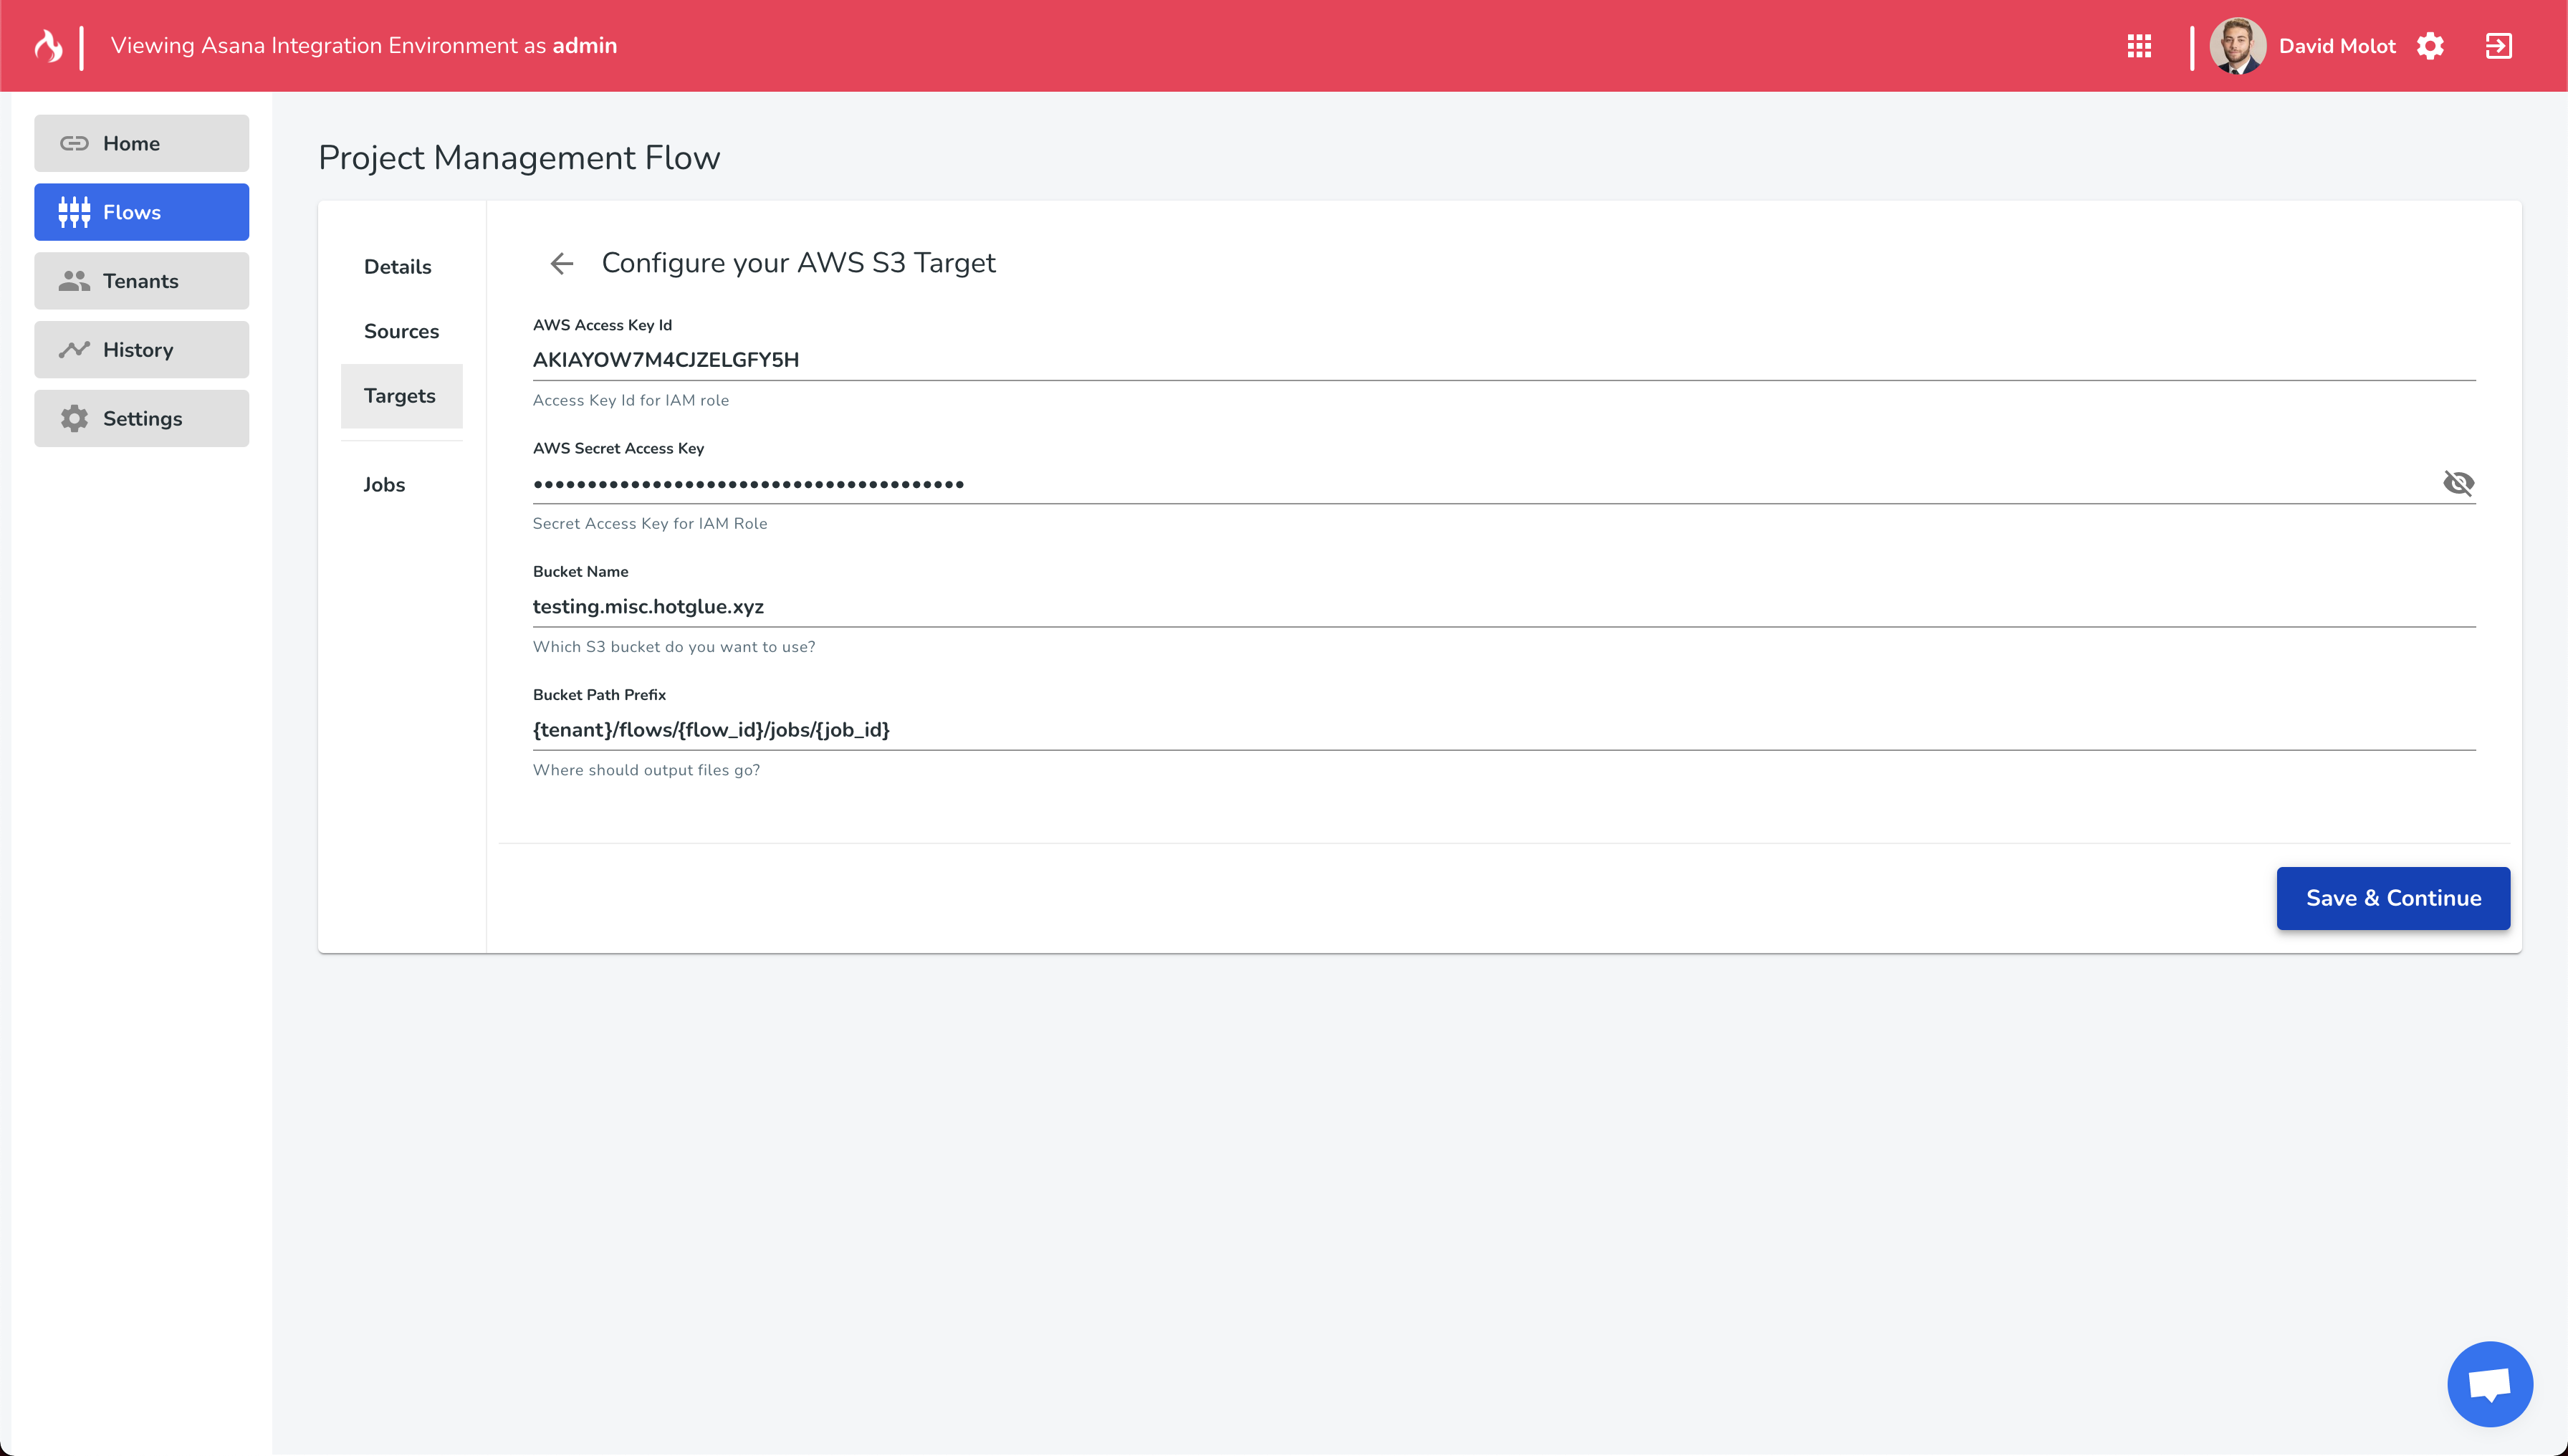
Task: Click the 'AWS Secret Access Key' label
Action: click(x=618, y=448)
